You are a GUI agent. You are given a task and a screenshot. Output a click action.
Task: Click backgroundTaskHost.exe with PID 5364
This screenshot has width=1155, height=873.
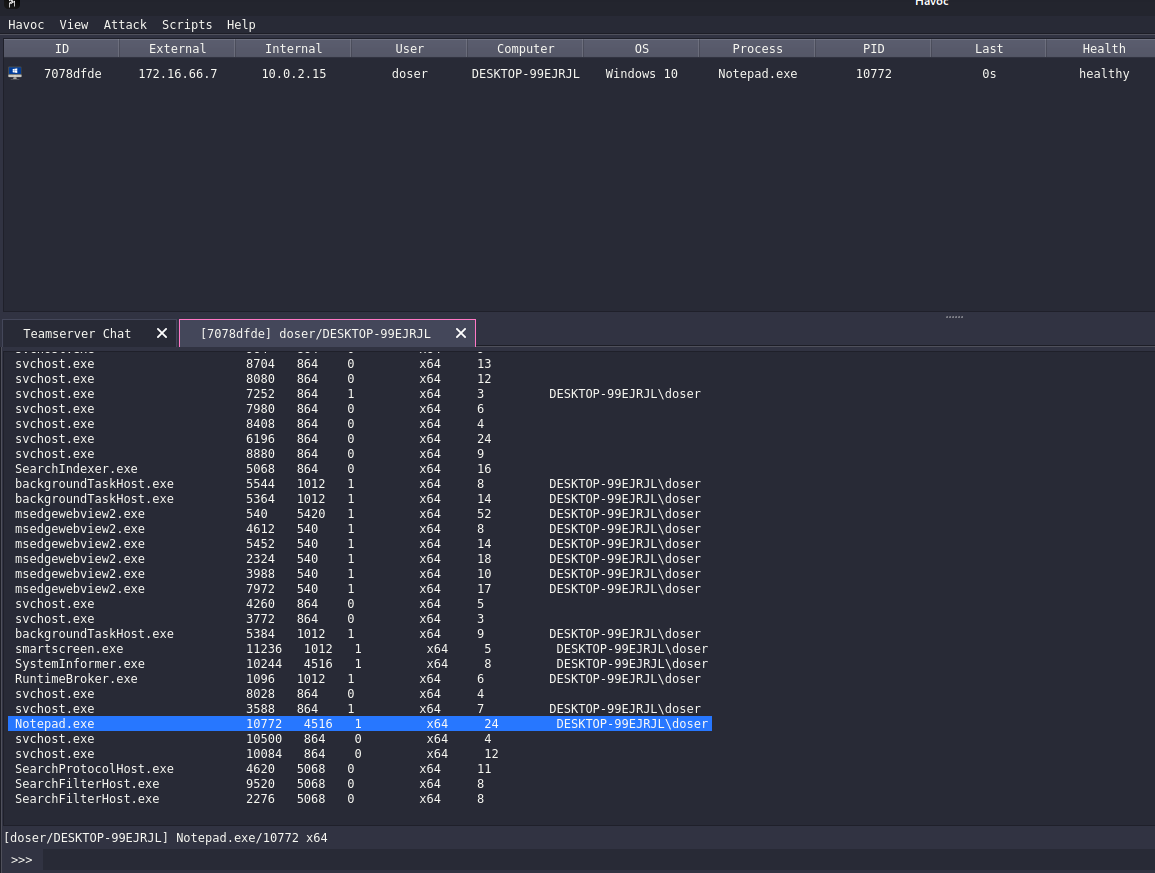(x=94, y=499)
